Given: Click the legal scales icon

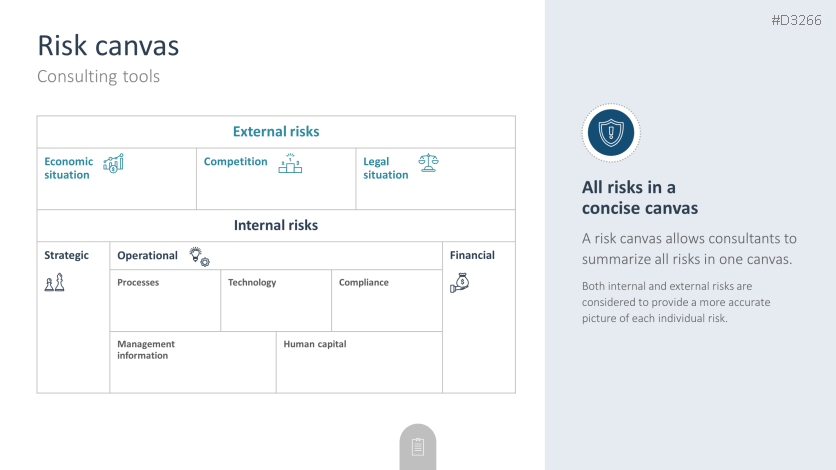Looking at the screenshot, I should (x=428, y=162).
